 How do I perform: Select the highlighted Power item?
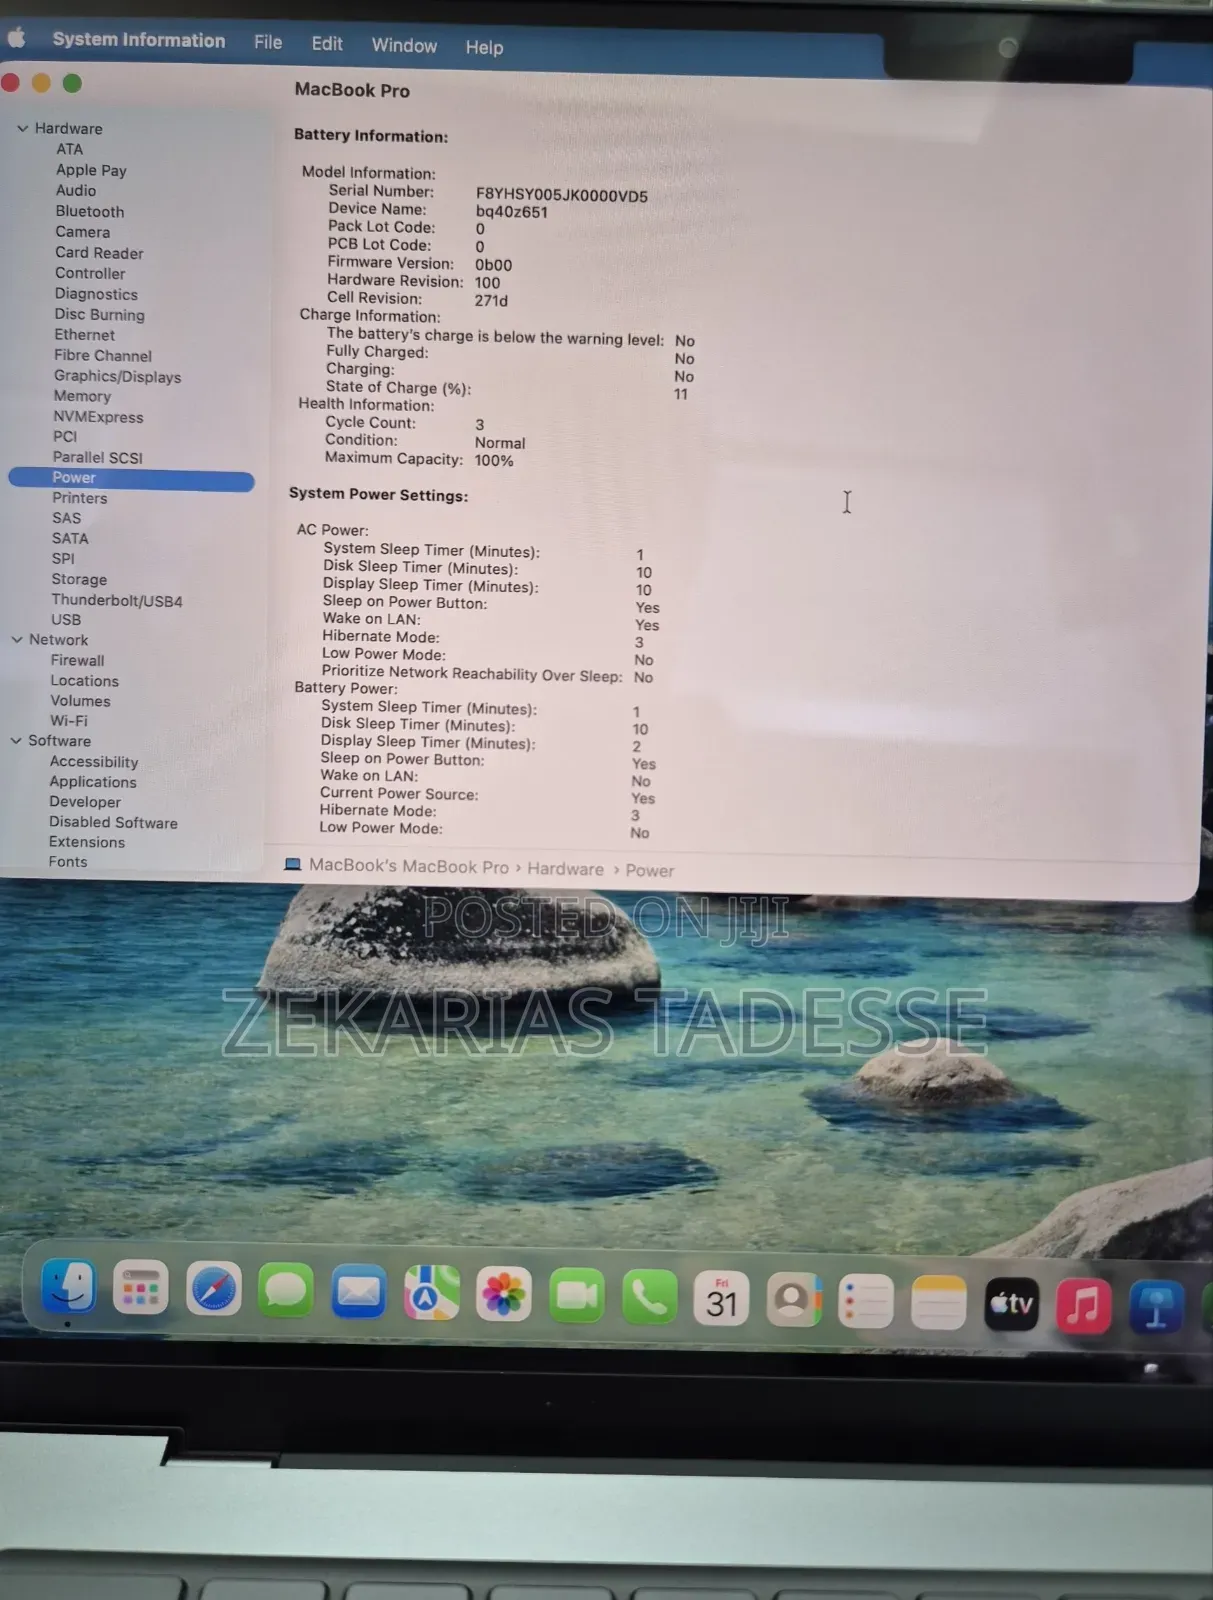click(x=131, y=478)
